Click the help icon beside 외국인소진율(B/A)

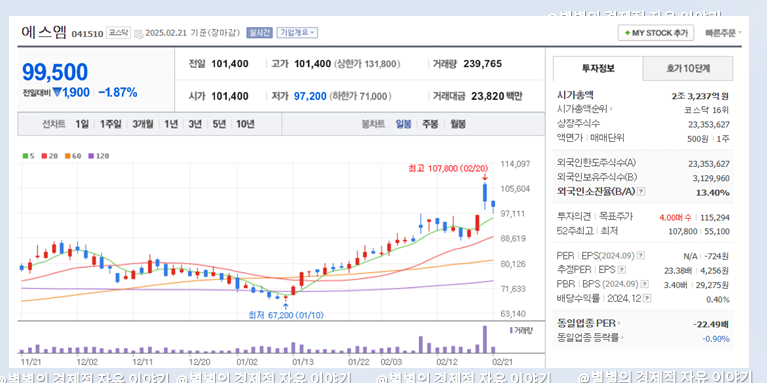click(x=641, y=192)
